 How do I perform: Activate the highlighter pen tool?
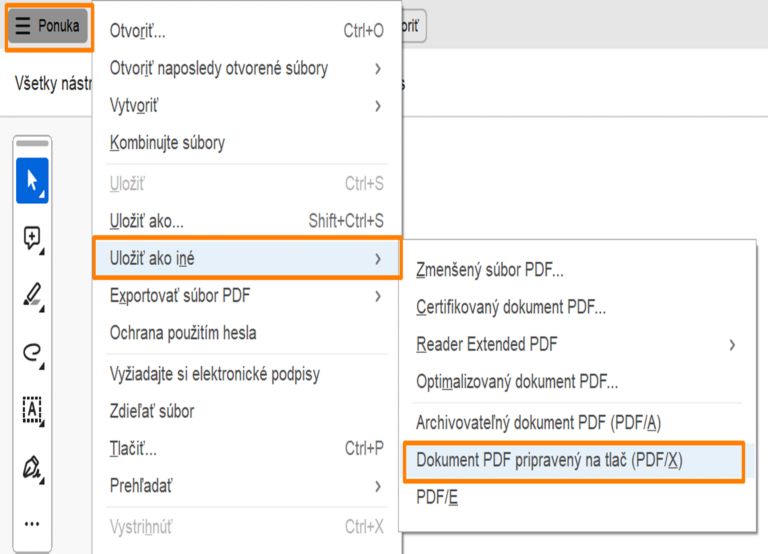tap(32, 295)
